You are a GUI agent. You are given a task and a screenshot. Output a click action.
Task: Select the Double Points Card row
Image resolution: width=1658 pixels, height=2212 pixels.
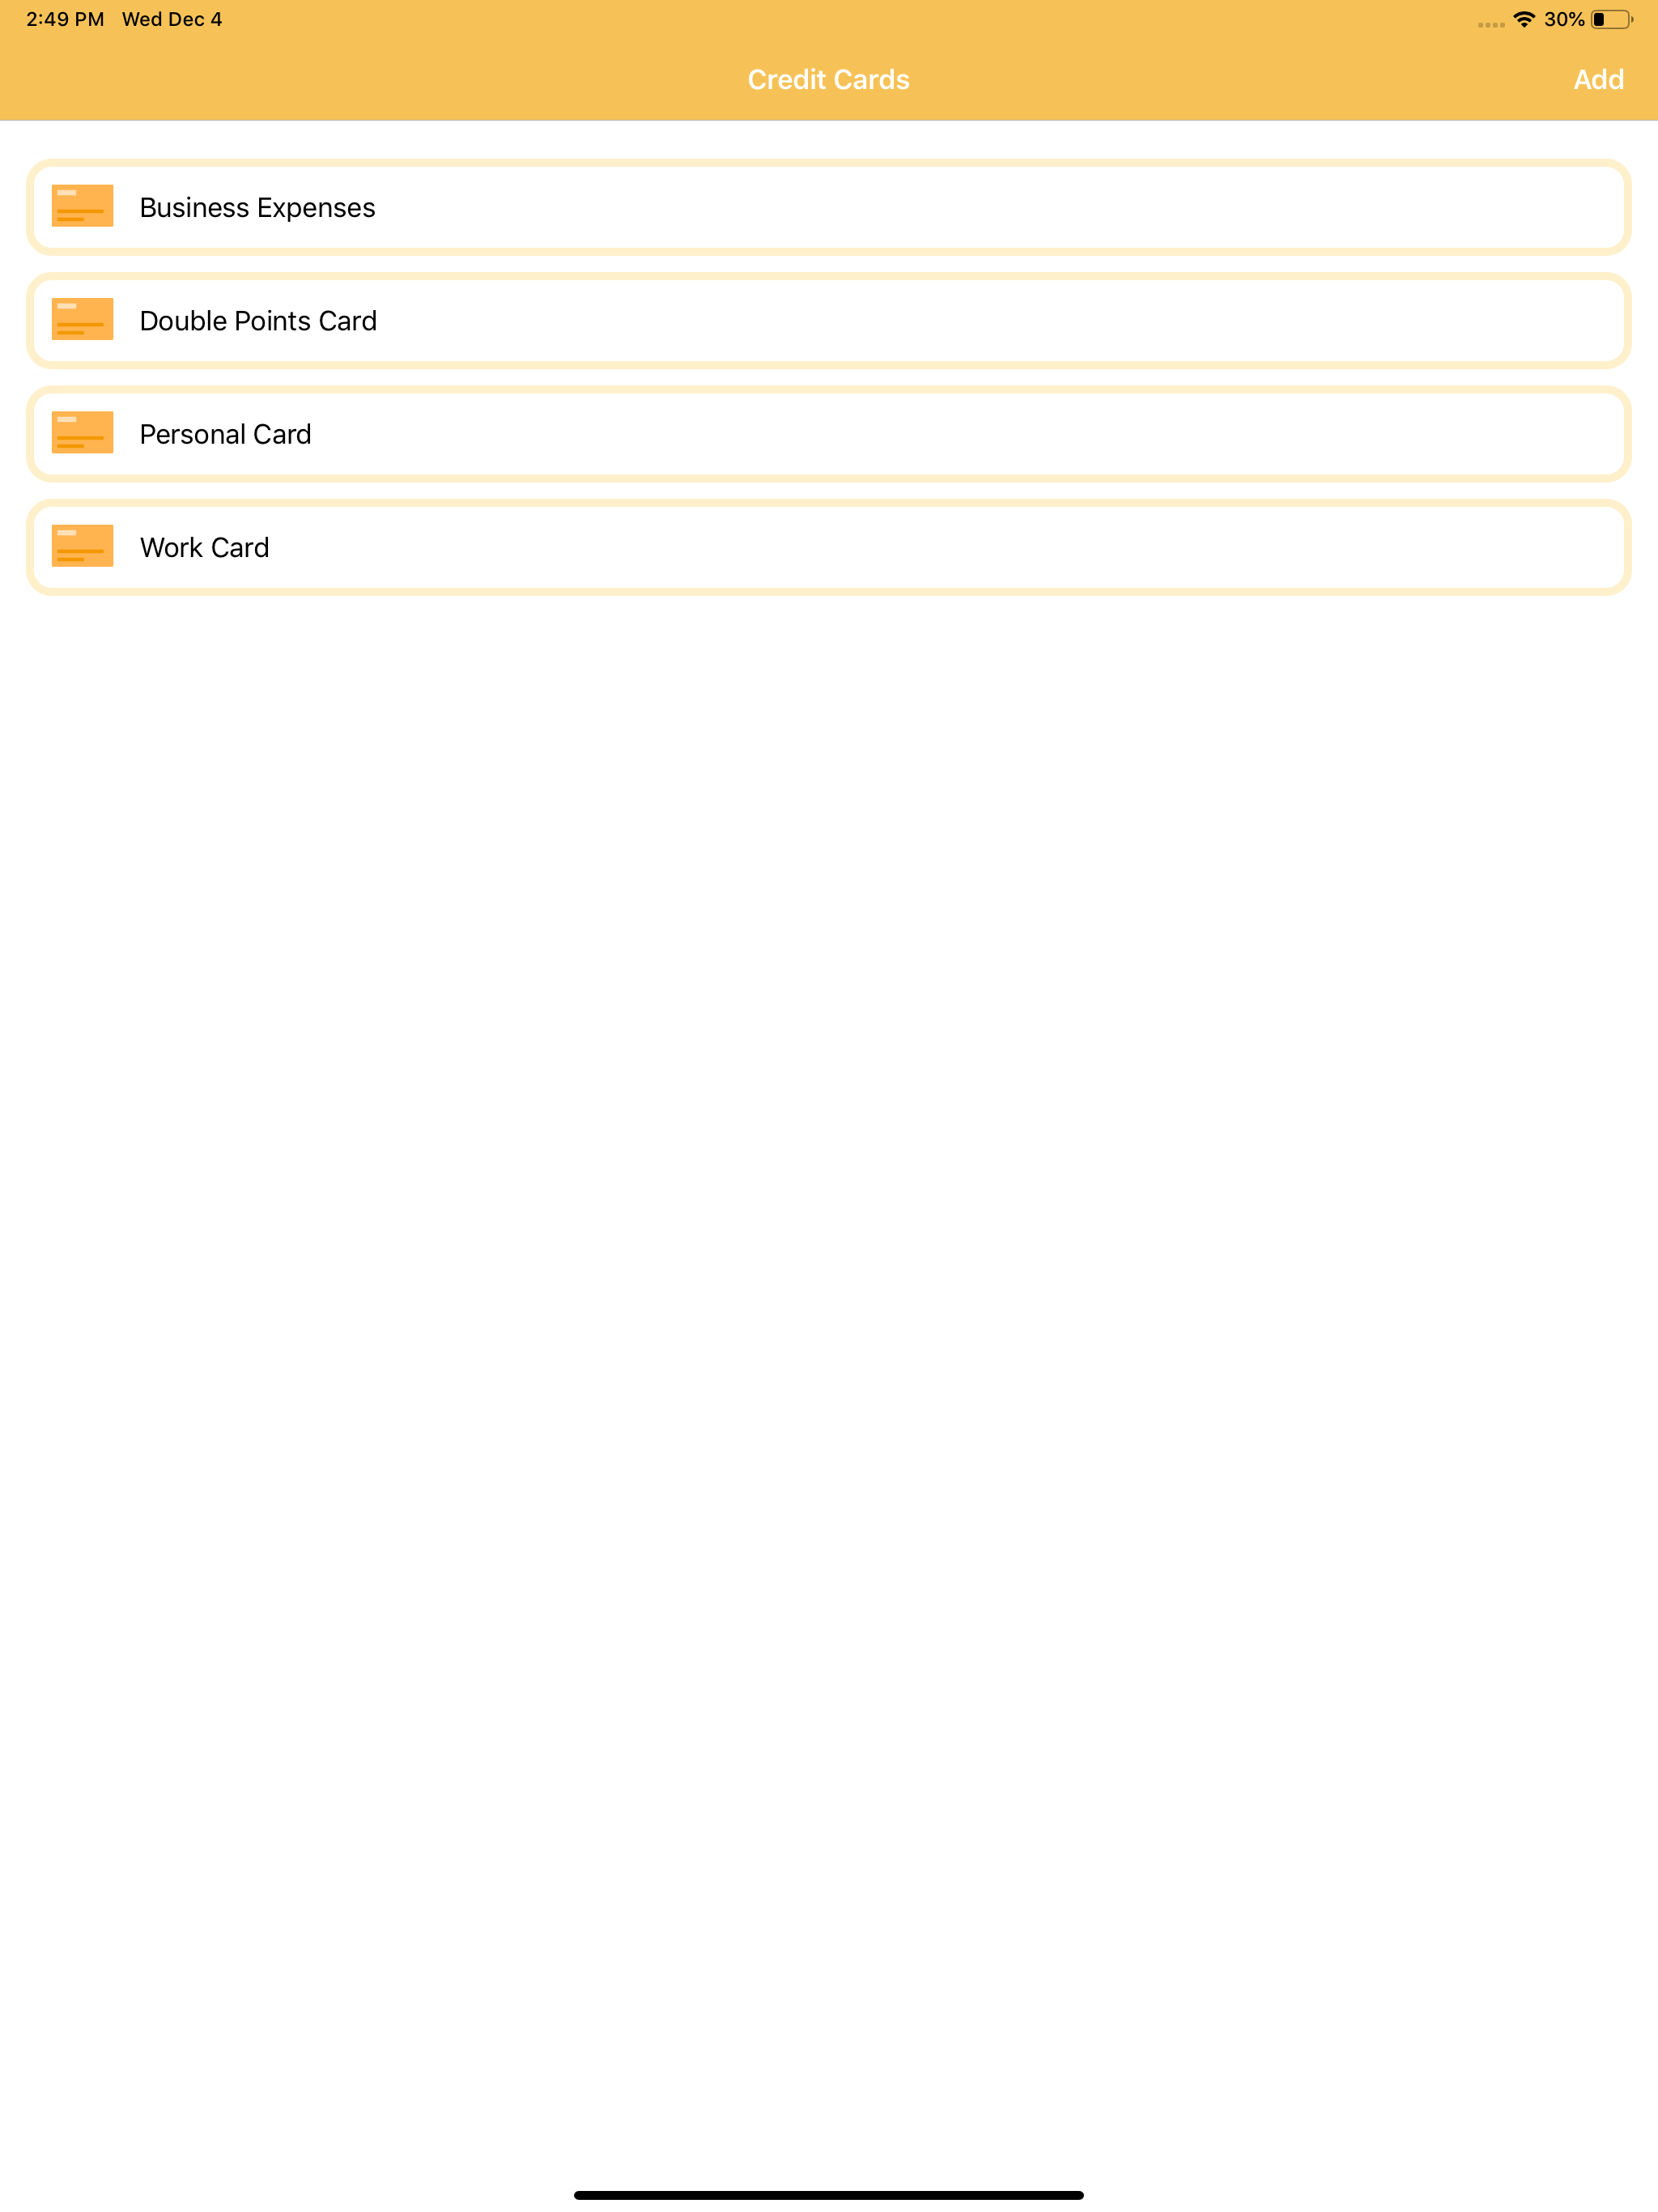828,321
